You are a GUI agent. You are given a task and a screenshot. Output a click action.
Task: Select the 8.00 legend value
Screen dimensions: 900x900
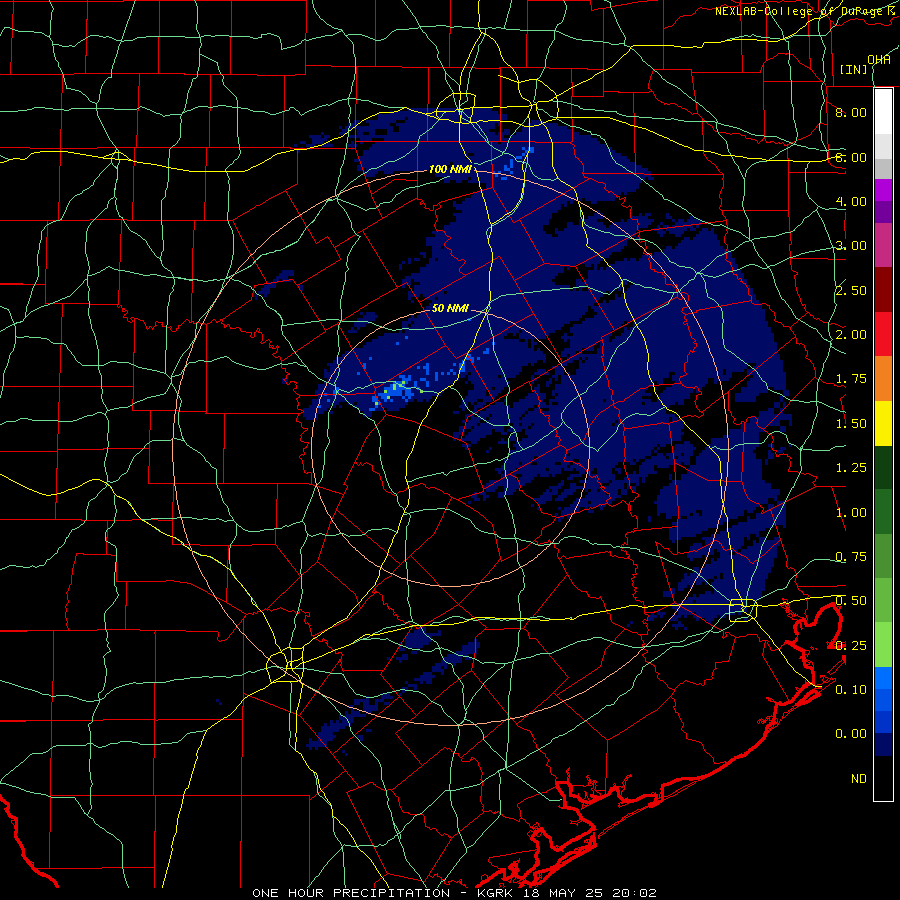point(851,112)
